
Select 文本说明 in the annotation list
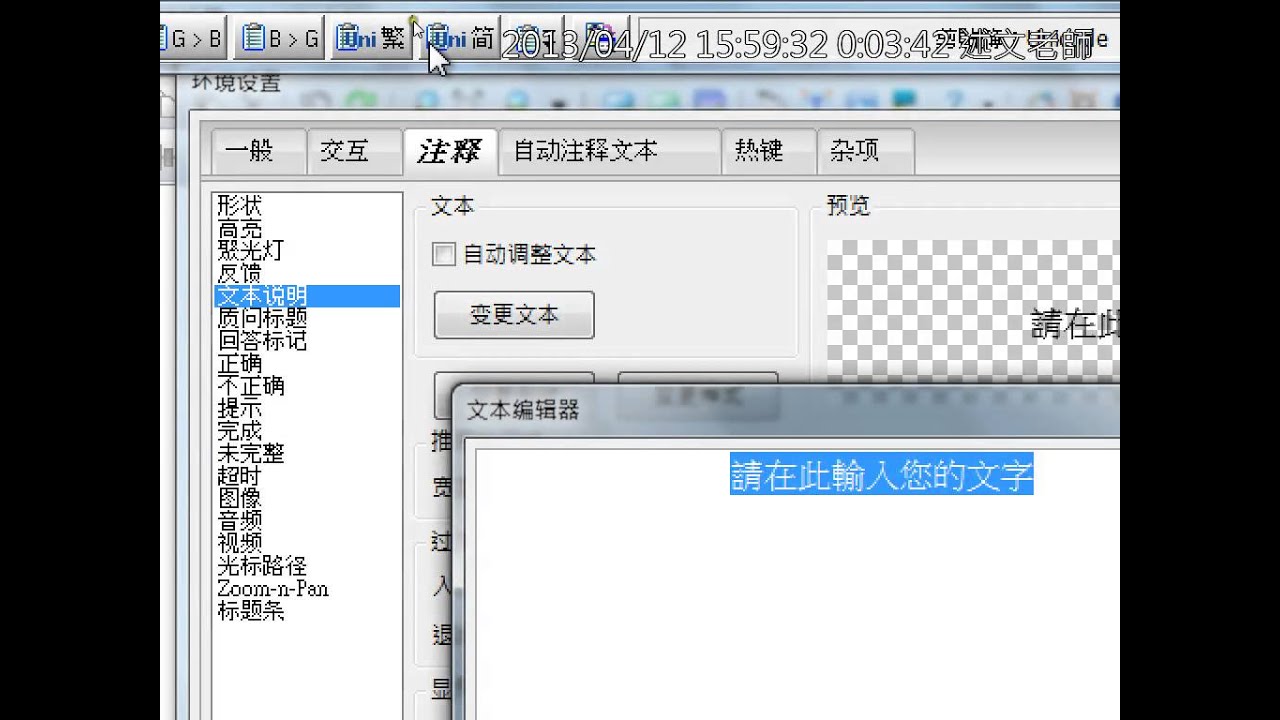tap(307, 296)
